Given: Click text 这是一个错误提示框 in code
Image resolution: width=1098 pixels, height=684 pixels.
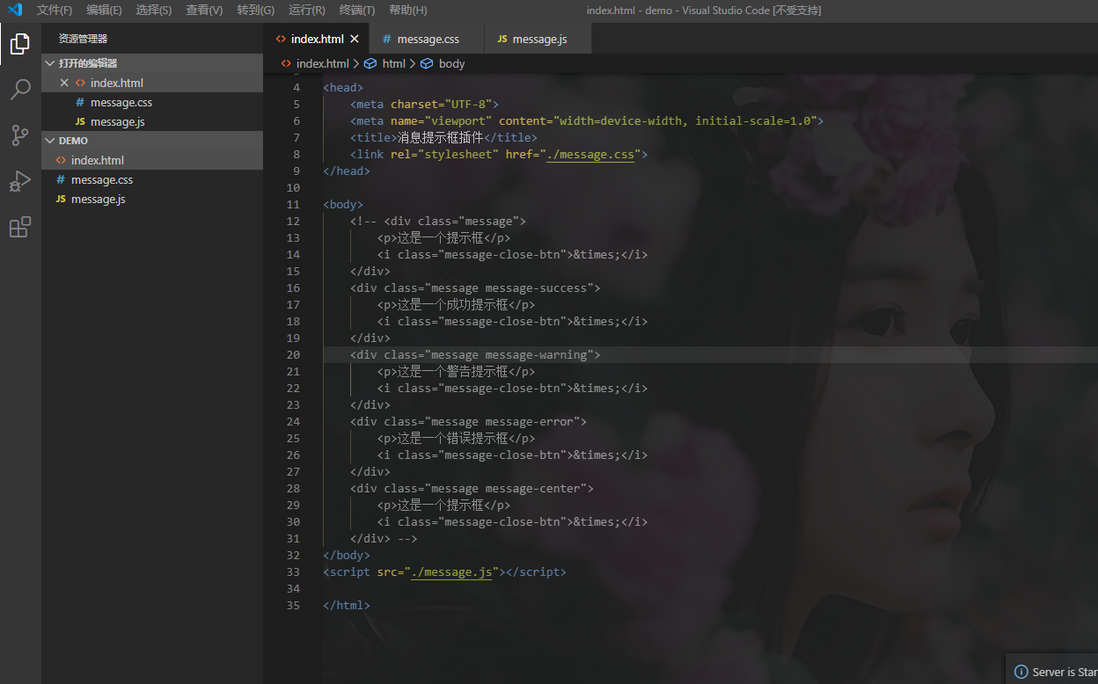Looking at the screenshot, I should click(x=452, y=438).
